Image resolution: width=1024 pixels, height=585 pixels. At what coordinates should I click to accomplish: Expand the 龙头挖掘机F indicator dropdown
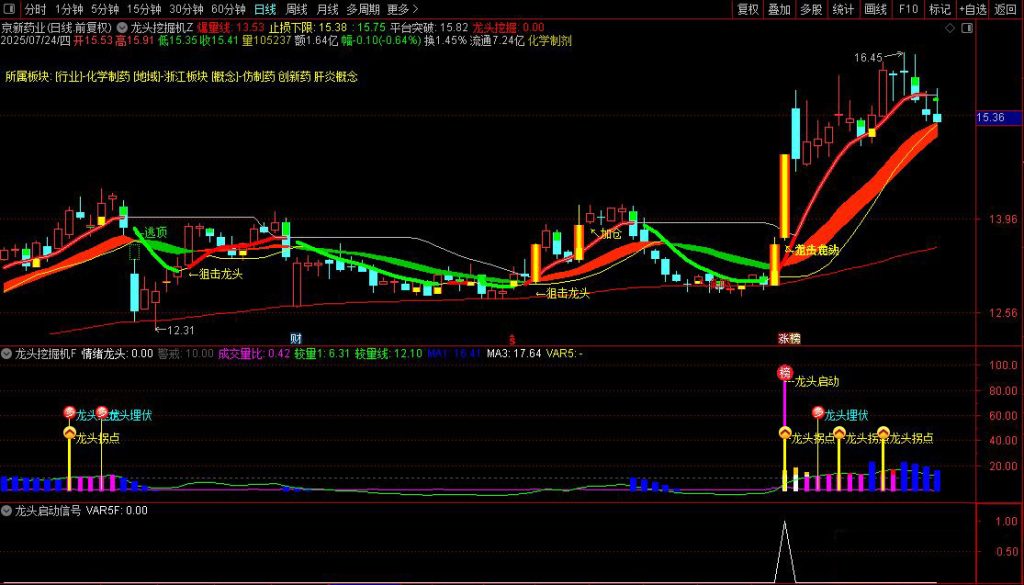click(x=6, y=353)
